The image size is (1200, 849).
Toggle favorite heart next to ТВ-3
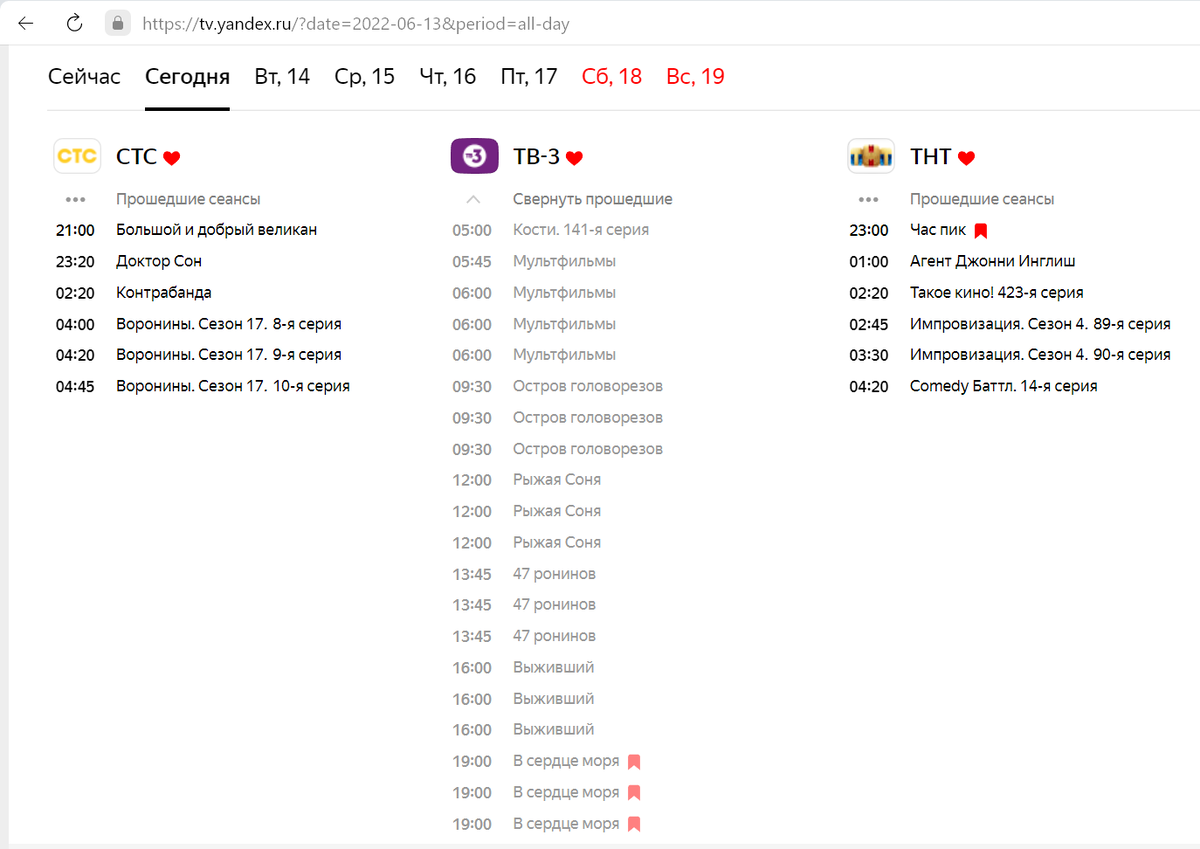[x=574, y=158]
